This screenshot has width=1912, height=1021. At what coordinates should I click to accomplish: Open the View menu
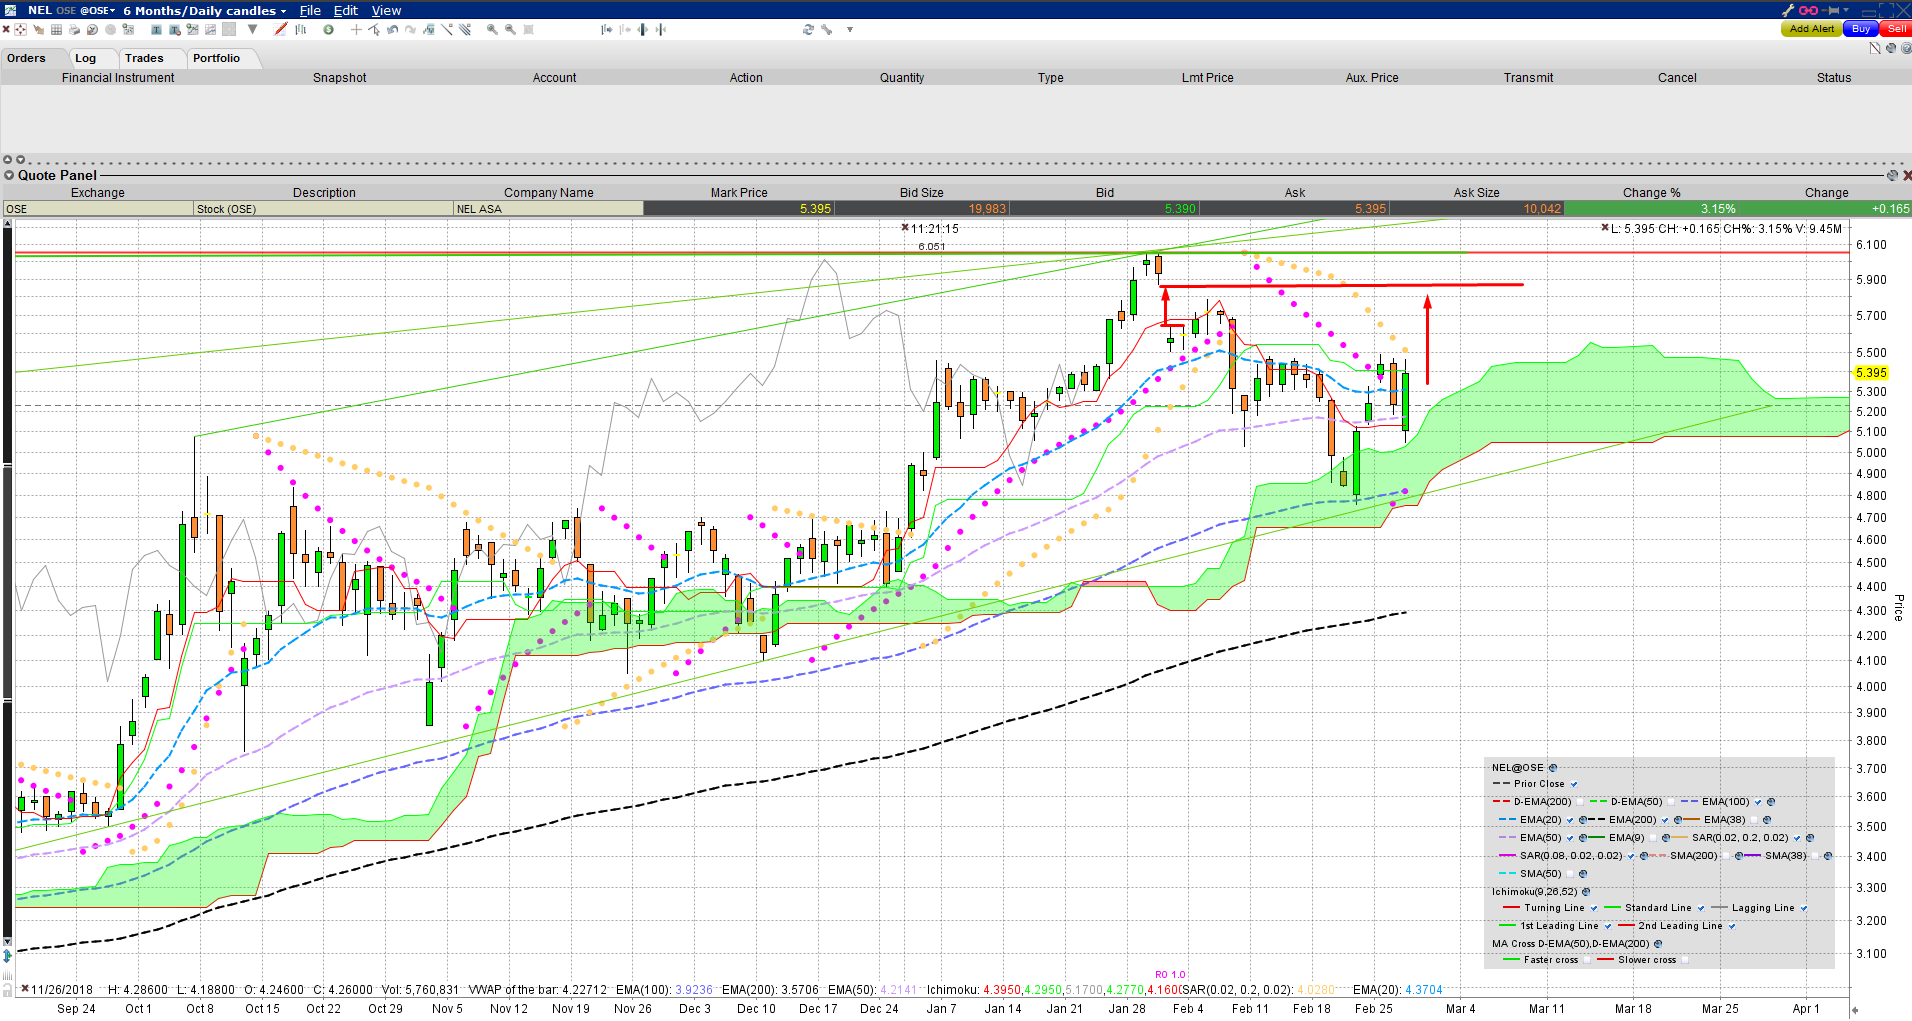pos(386,11)
